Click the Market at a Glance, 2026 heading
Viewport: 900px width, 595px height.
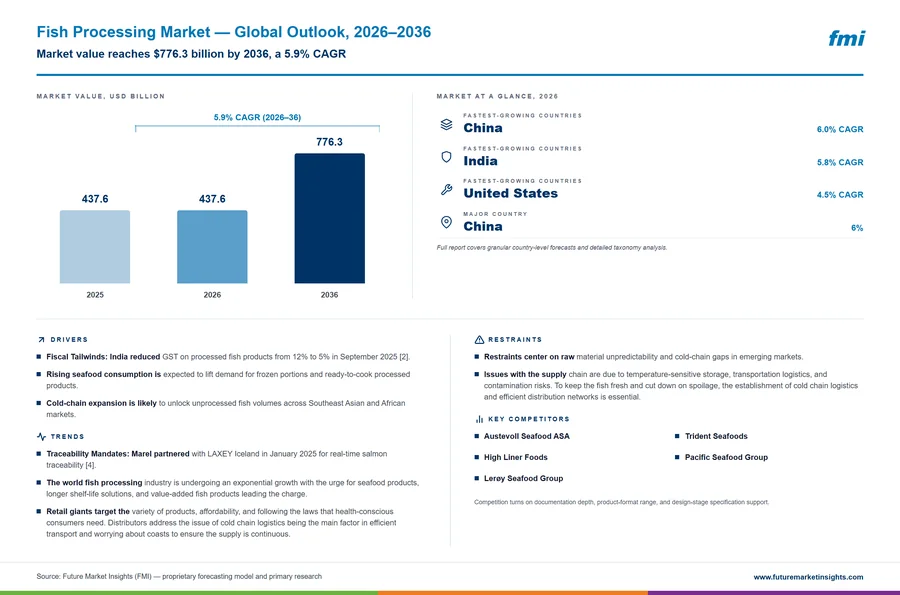pyautogui.click(x=497, y=96)
